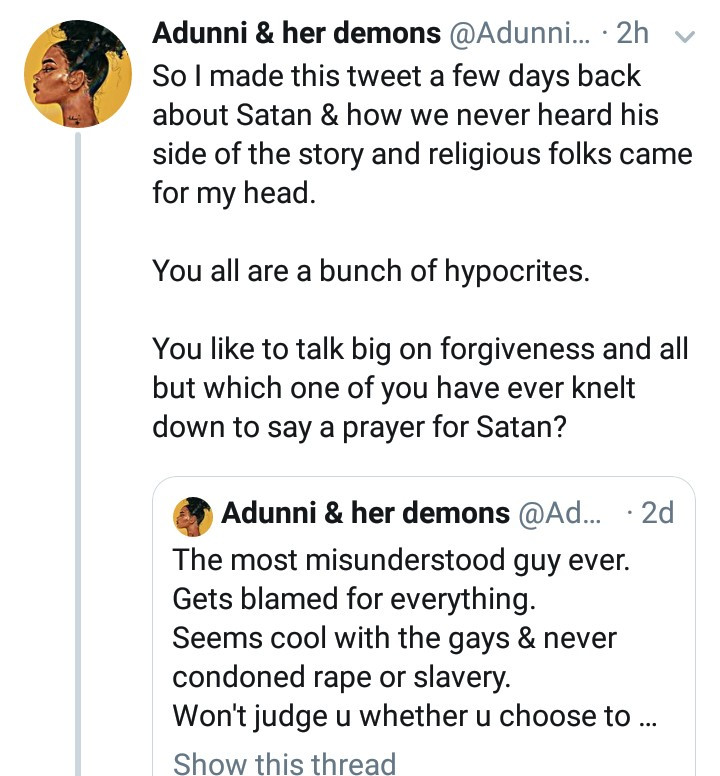Click the Show this thread link
720x776 pixels.
[284, 763]
